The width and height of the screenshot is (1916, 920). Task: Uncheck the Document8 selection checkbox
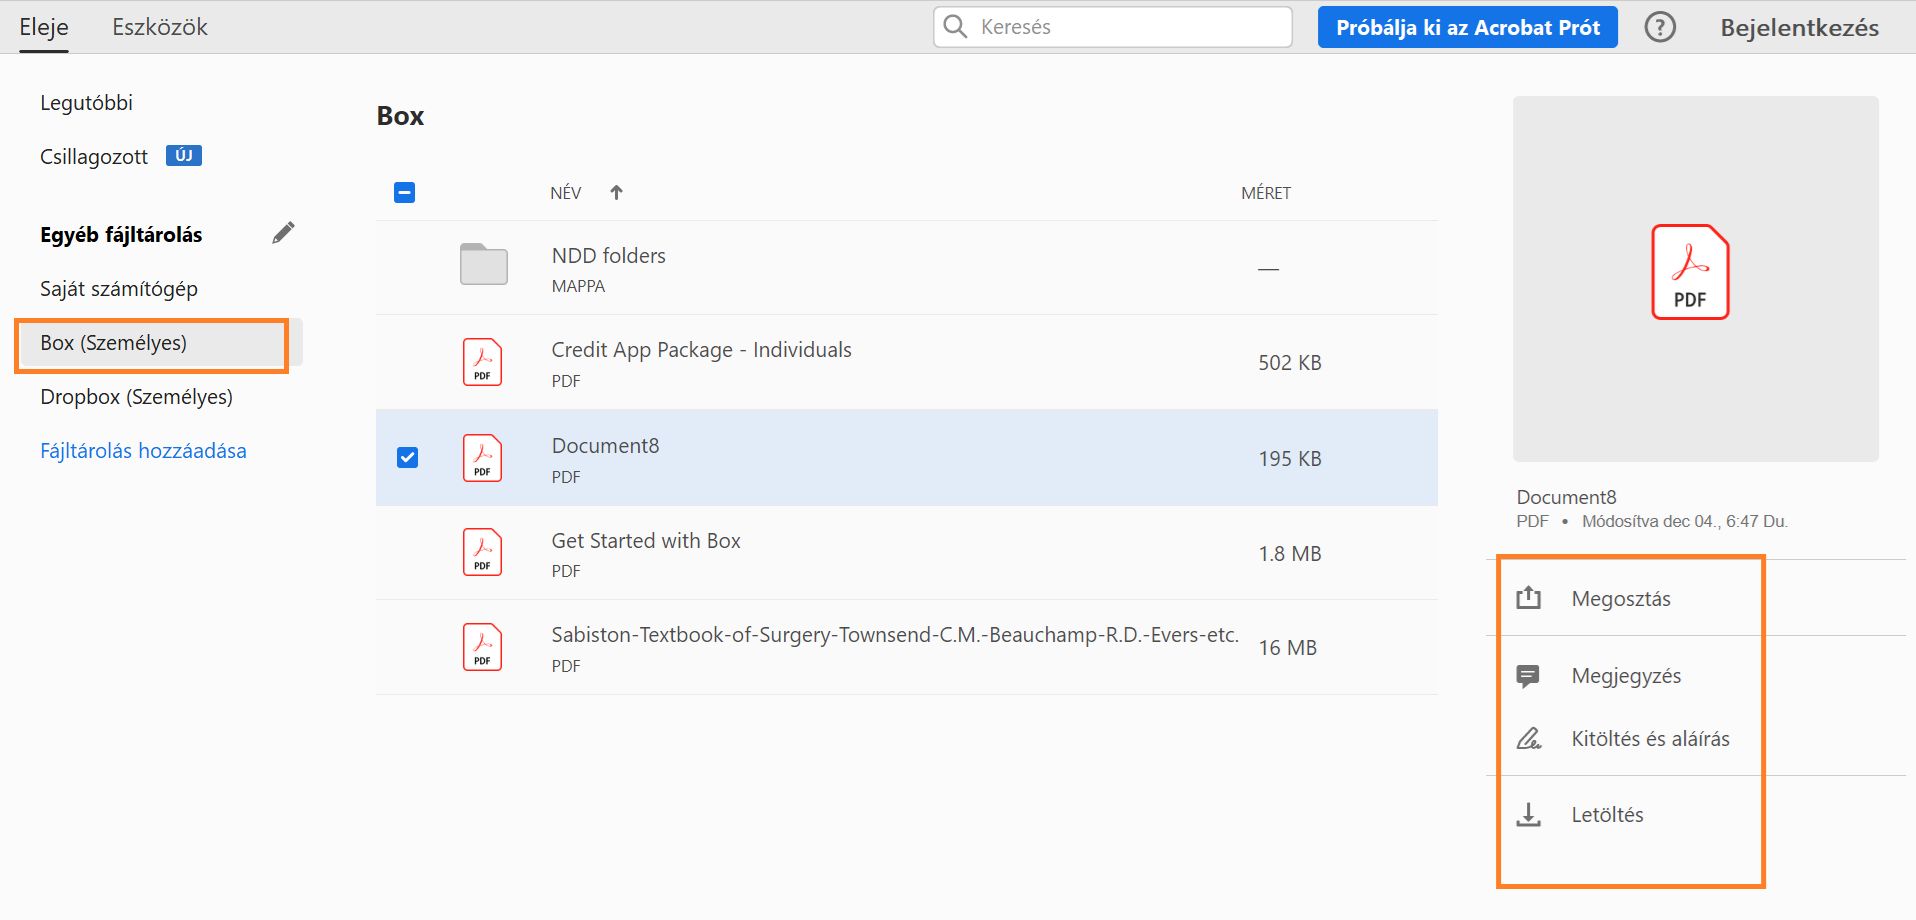coord(406,457)
